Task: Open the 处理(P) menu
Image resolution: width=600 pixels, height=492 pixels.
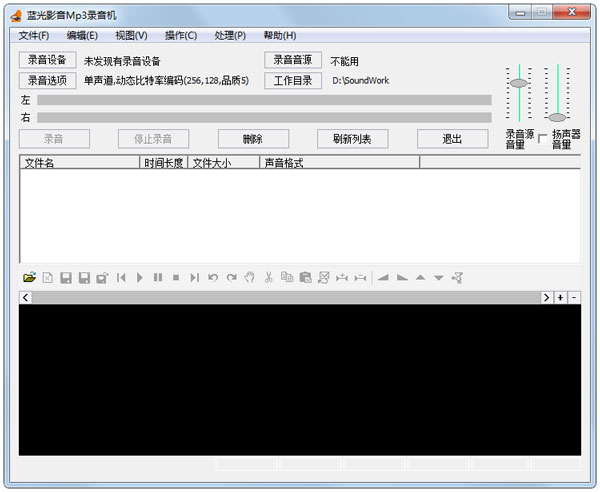Action: (x=230, y=36)
